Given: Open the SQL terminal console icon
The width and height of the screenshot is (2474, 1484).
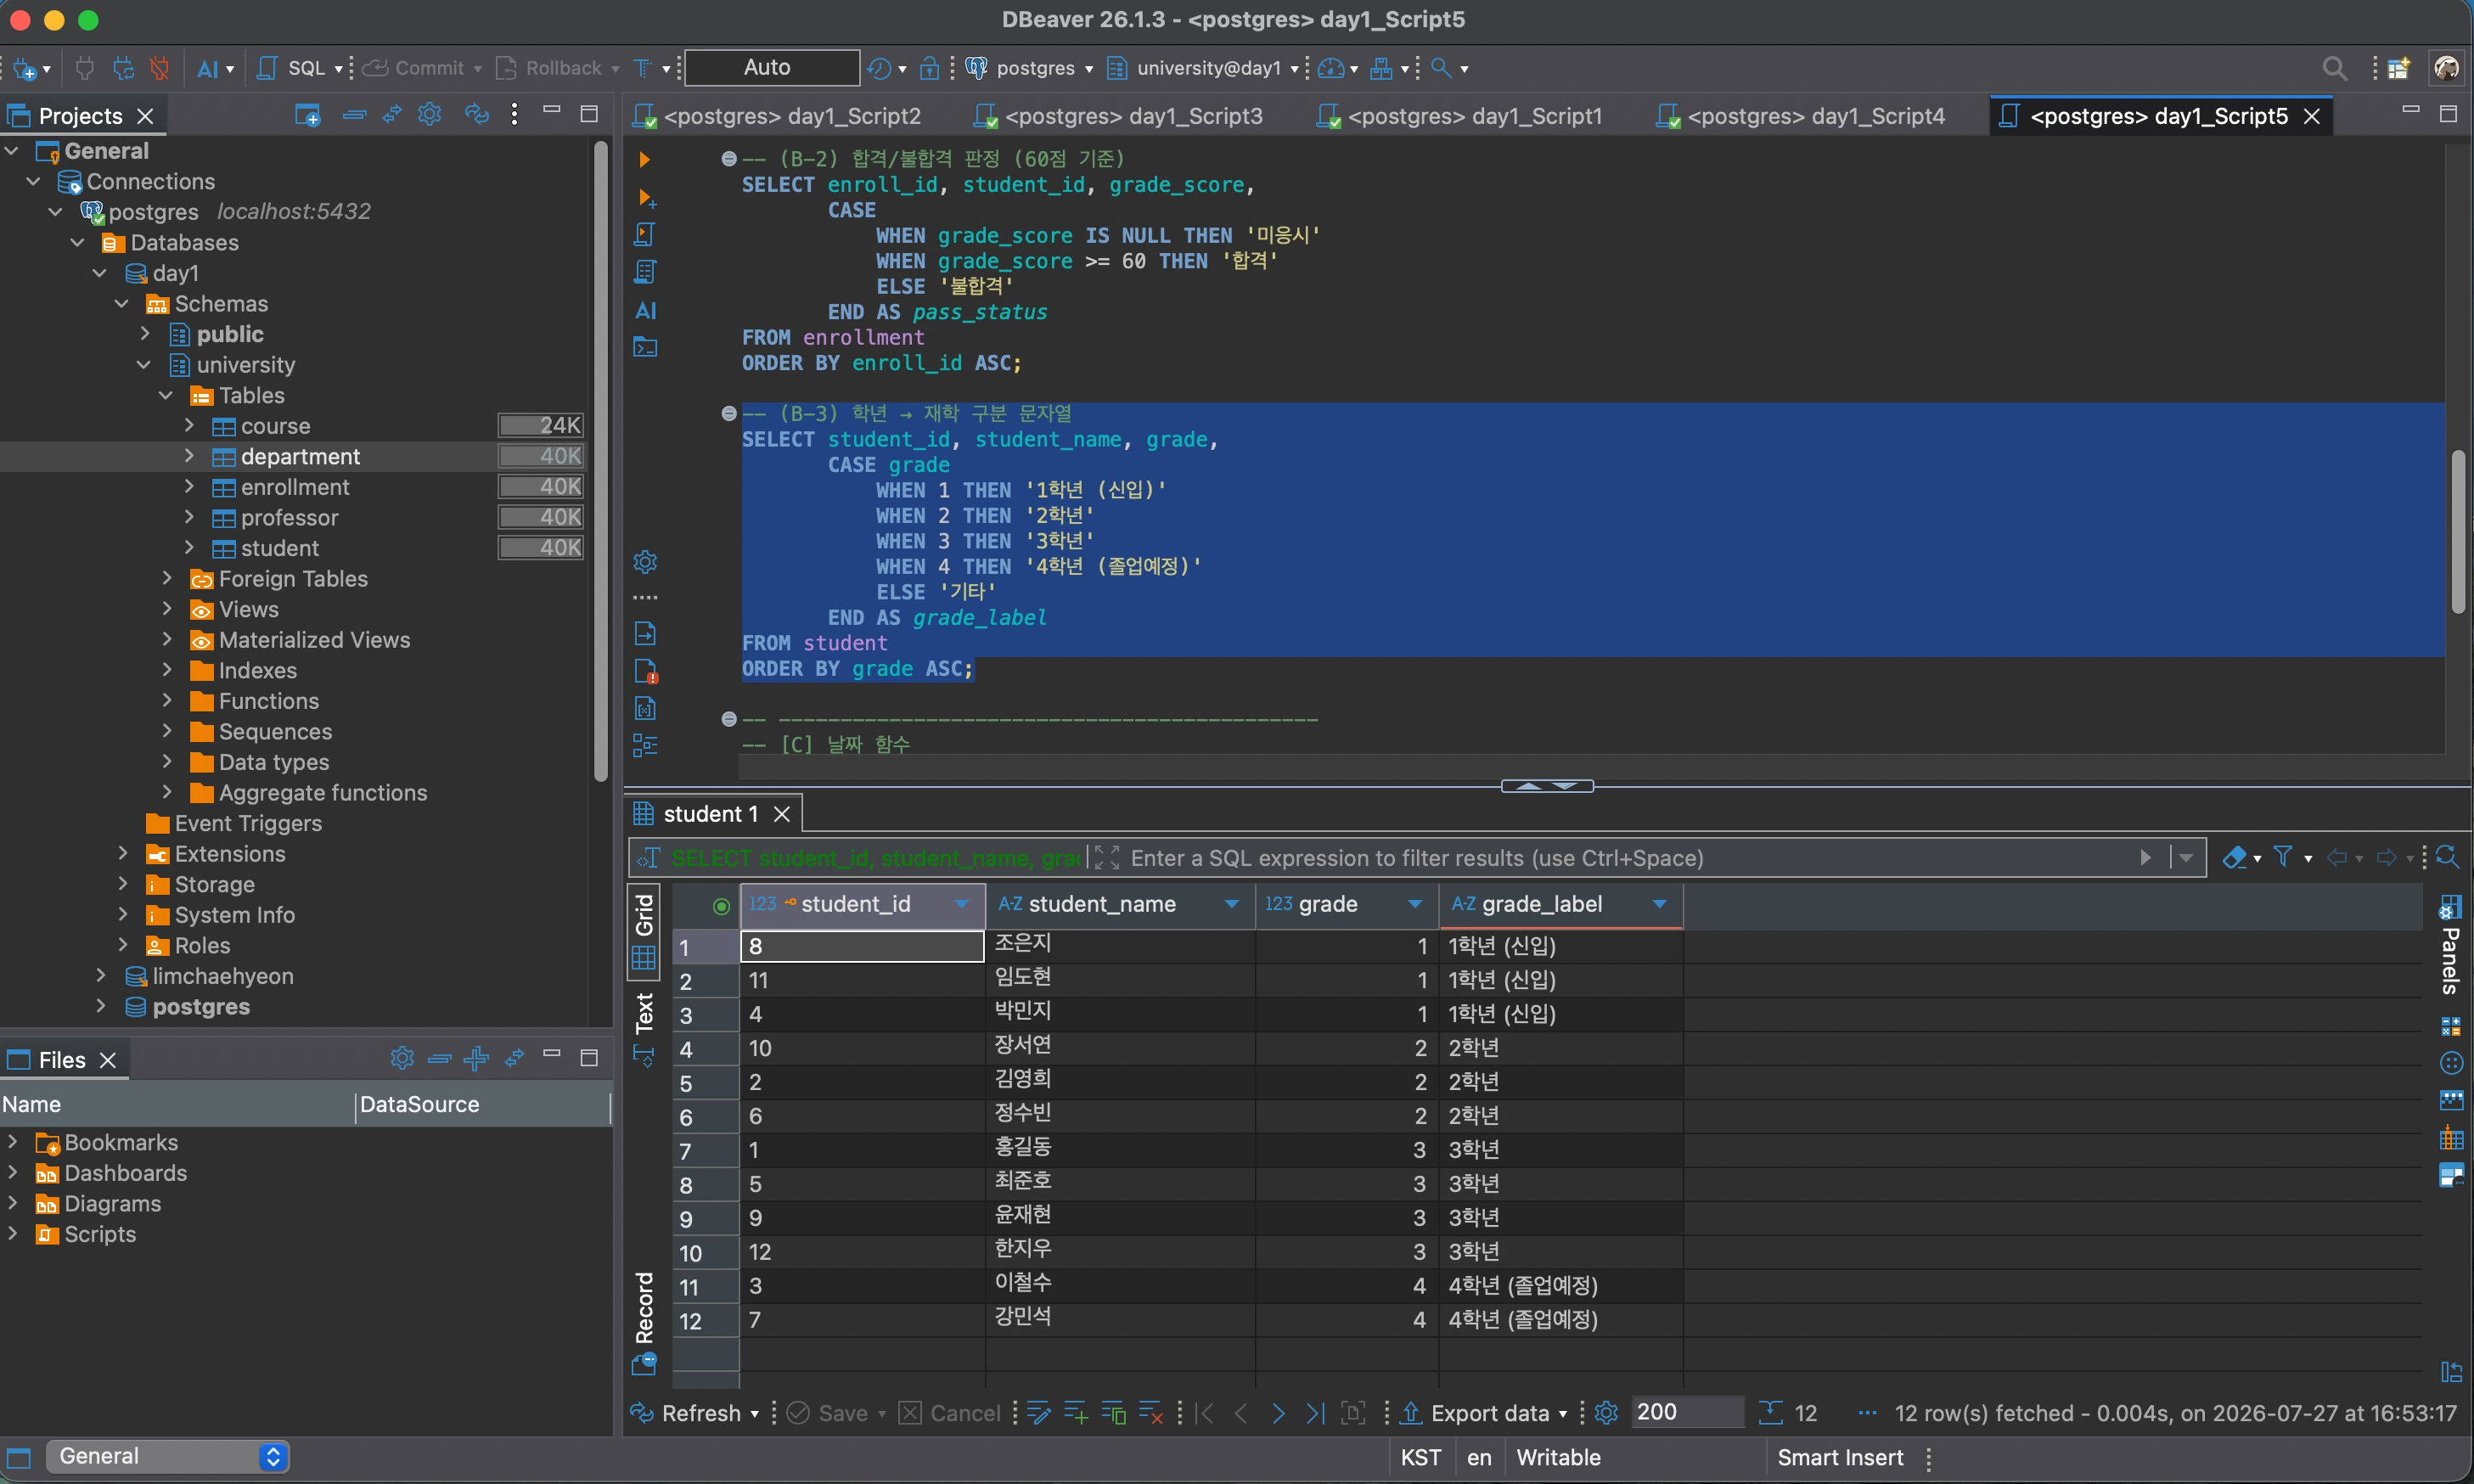Looking at the screenshot, I should [645, 348].
